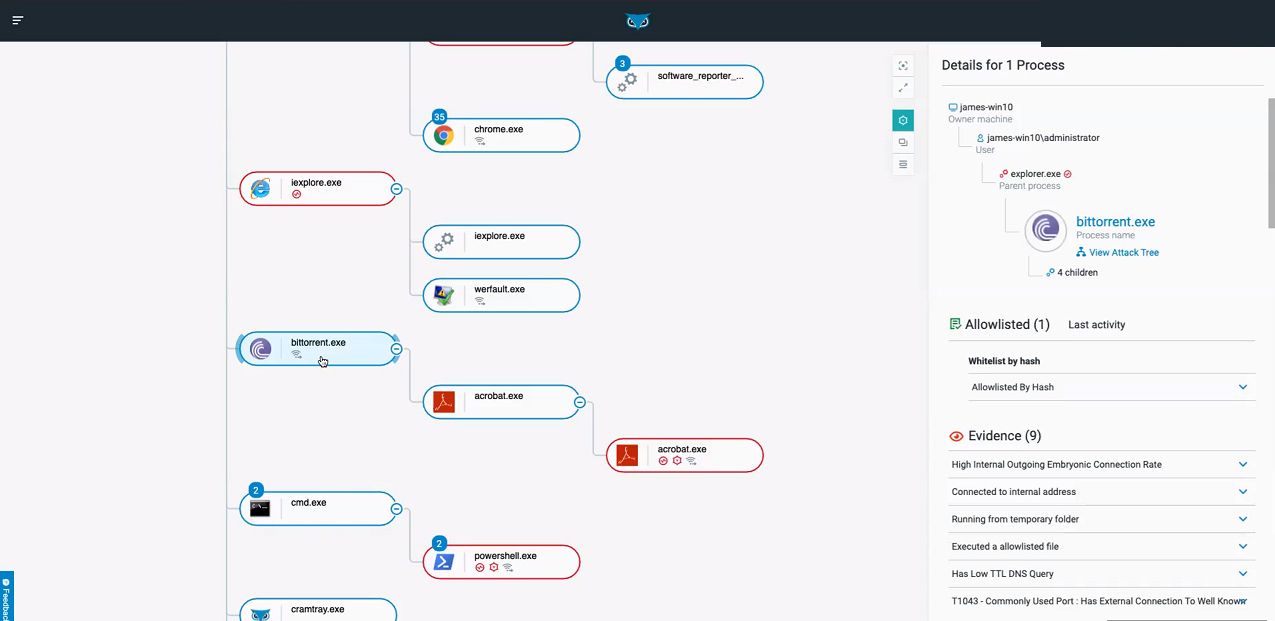Open explorer.exe parent process link

[1035, 174]
